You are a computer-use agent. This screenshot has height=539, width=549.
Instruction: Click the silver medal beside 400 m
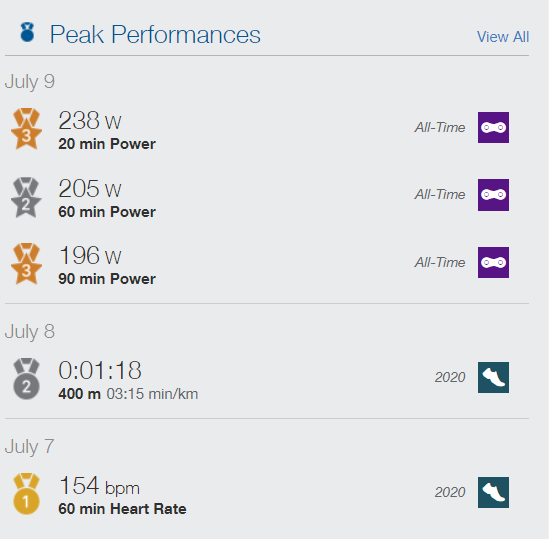[27, 379]
